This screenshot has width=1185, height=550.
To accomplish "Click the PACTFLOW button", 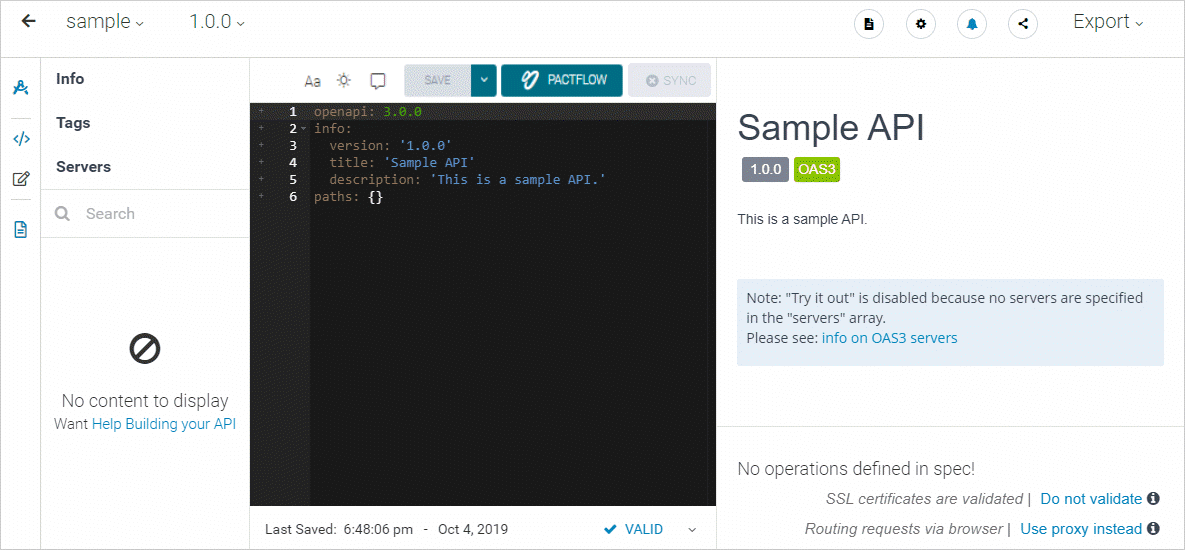I will click(562, 80).
